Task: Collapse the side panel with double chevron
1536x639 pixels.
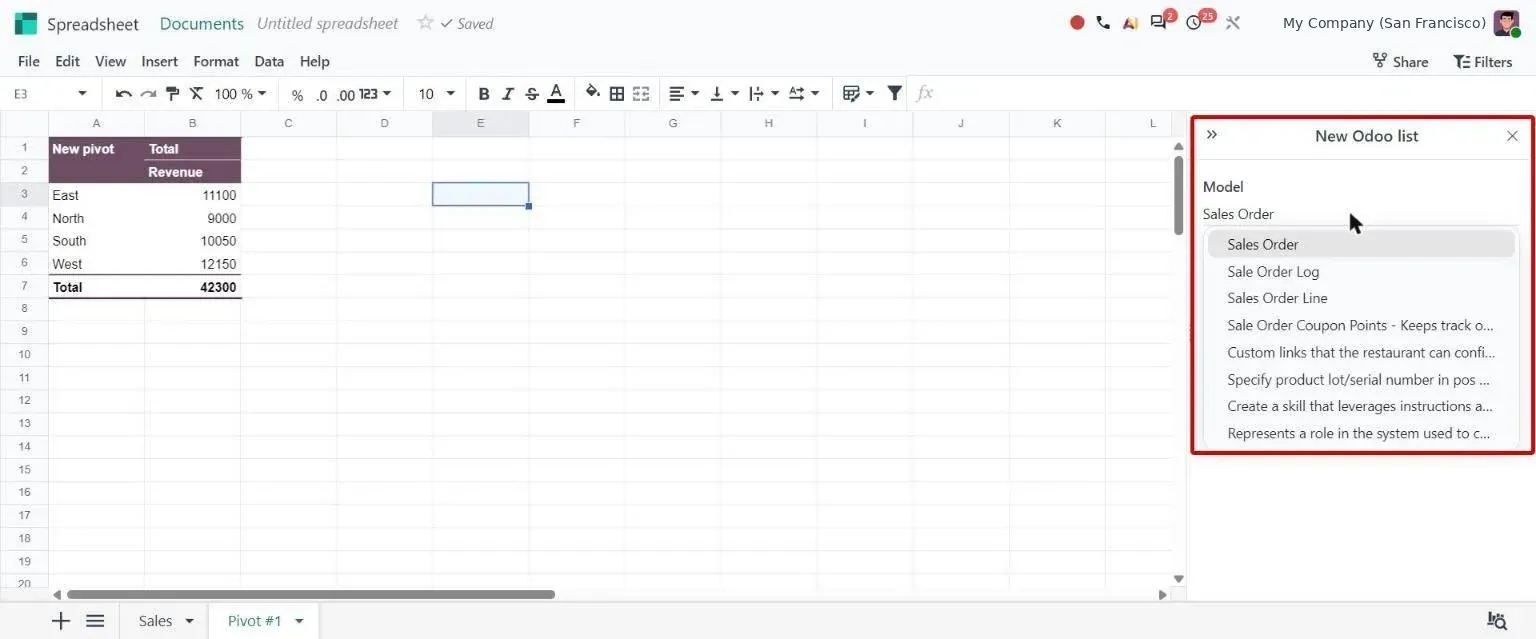Action: 1212,134
